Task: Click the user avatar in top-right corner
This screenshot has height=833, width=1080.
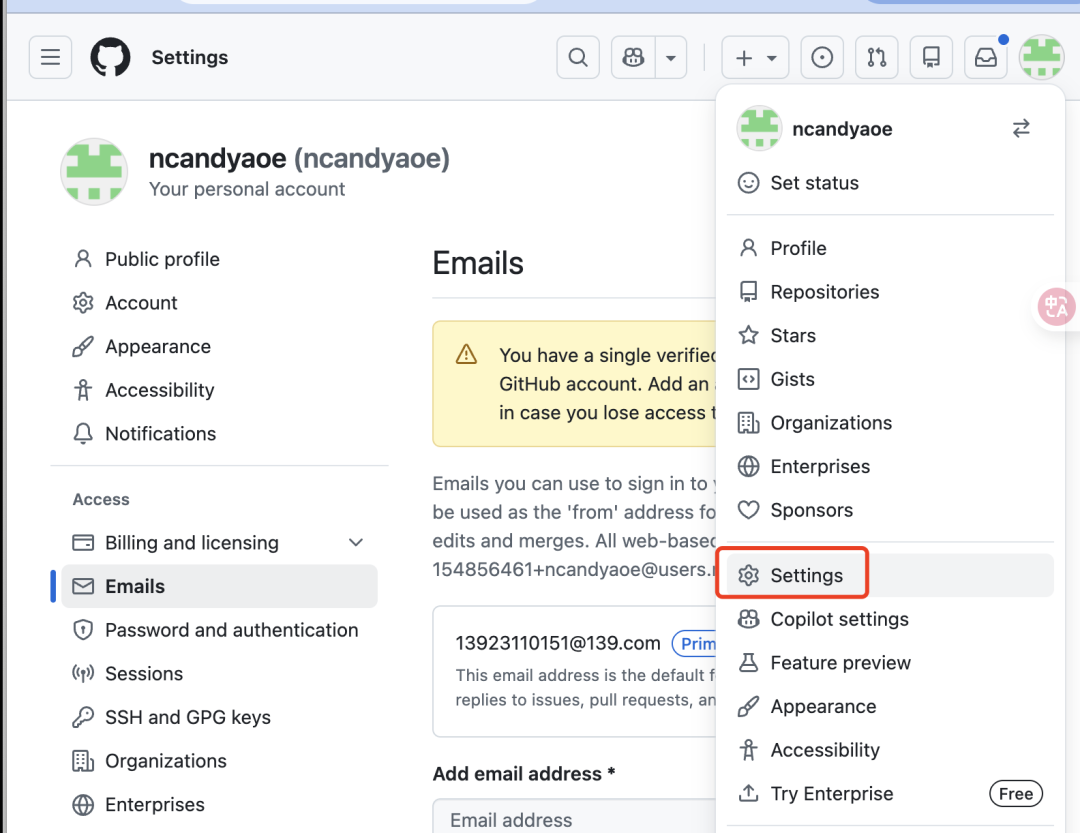Action: tap(1041, 58)
